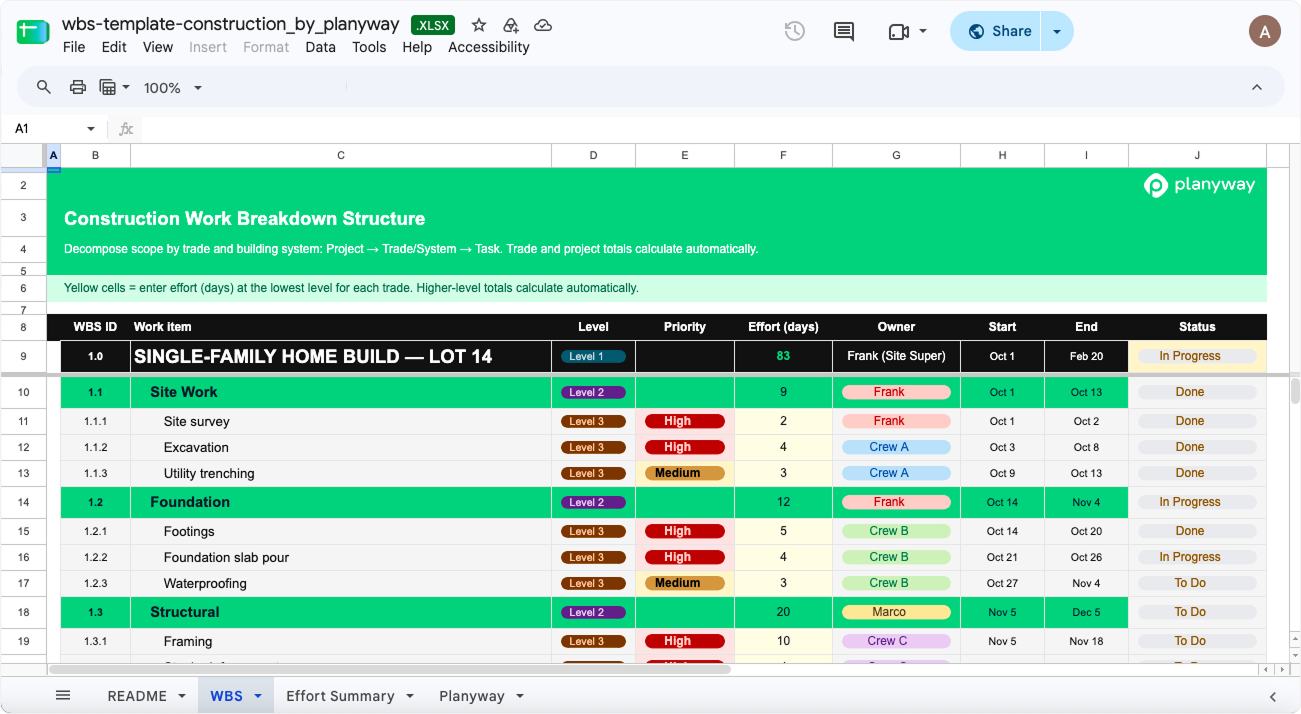Select the 'Footings' work item cell
The width and height of the screenshot is (1301, 714).
[341, 531]
